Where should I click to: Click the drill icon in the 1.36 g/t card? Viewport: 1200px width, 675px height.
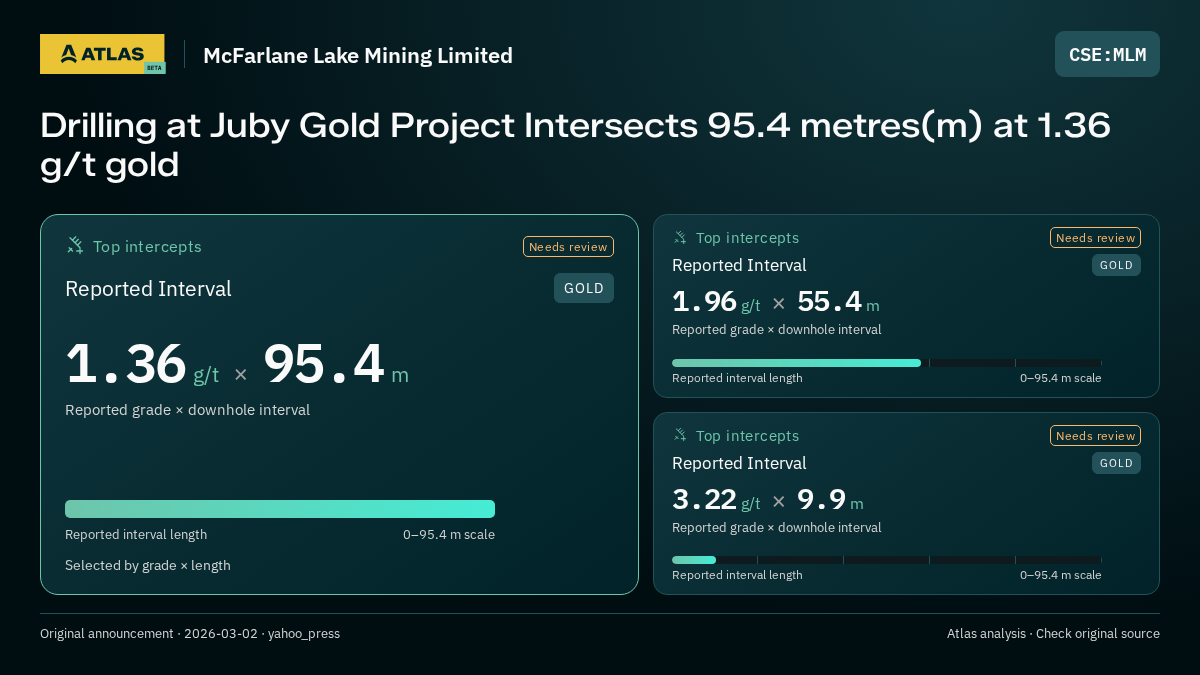tap(75, 245)
